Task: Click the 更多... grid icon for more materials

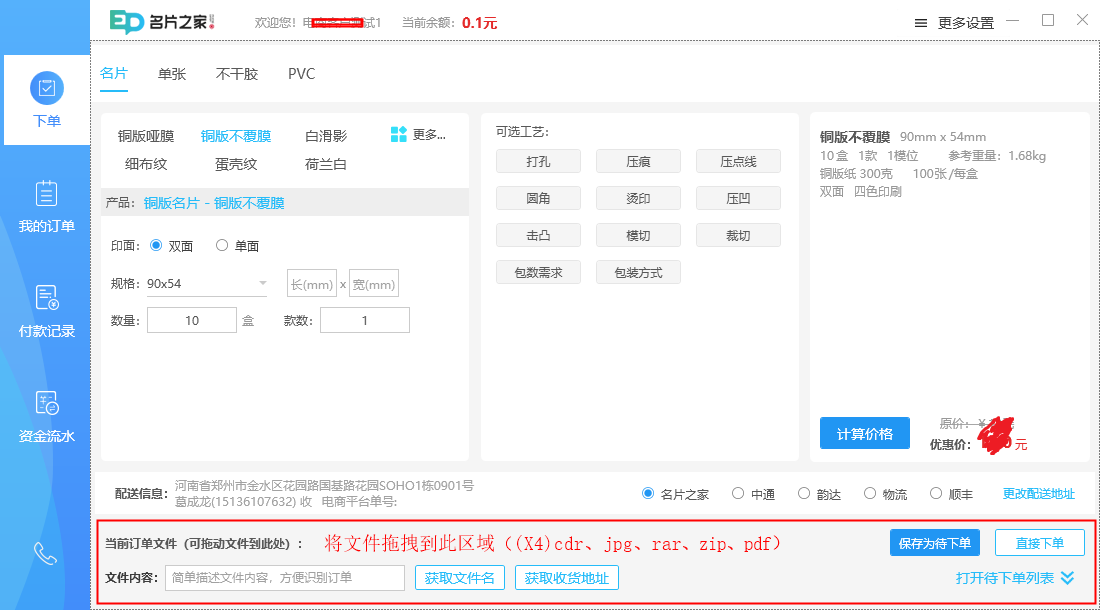Action: click(418, 135)
